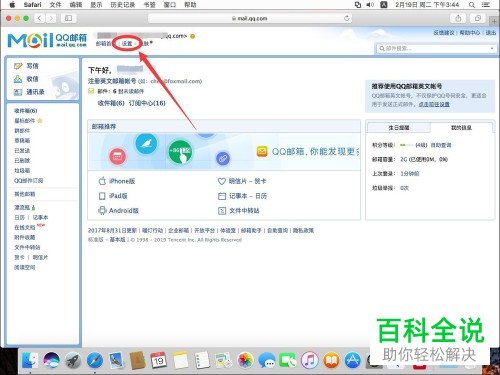Open 已删除 deleted folder

point(22,161)
